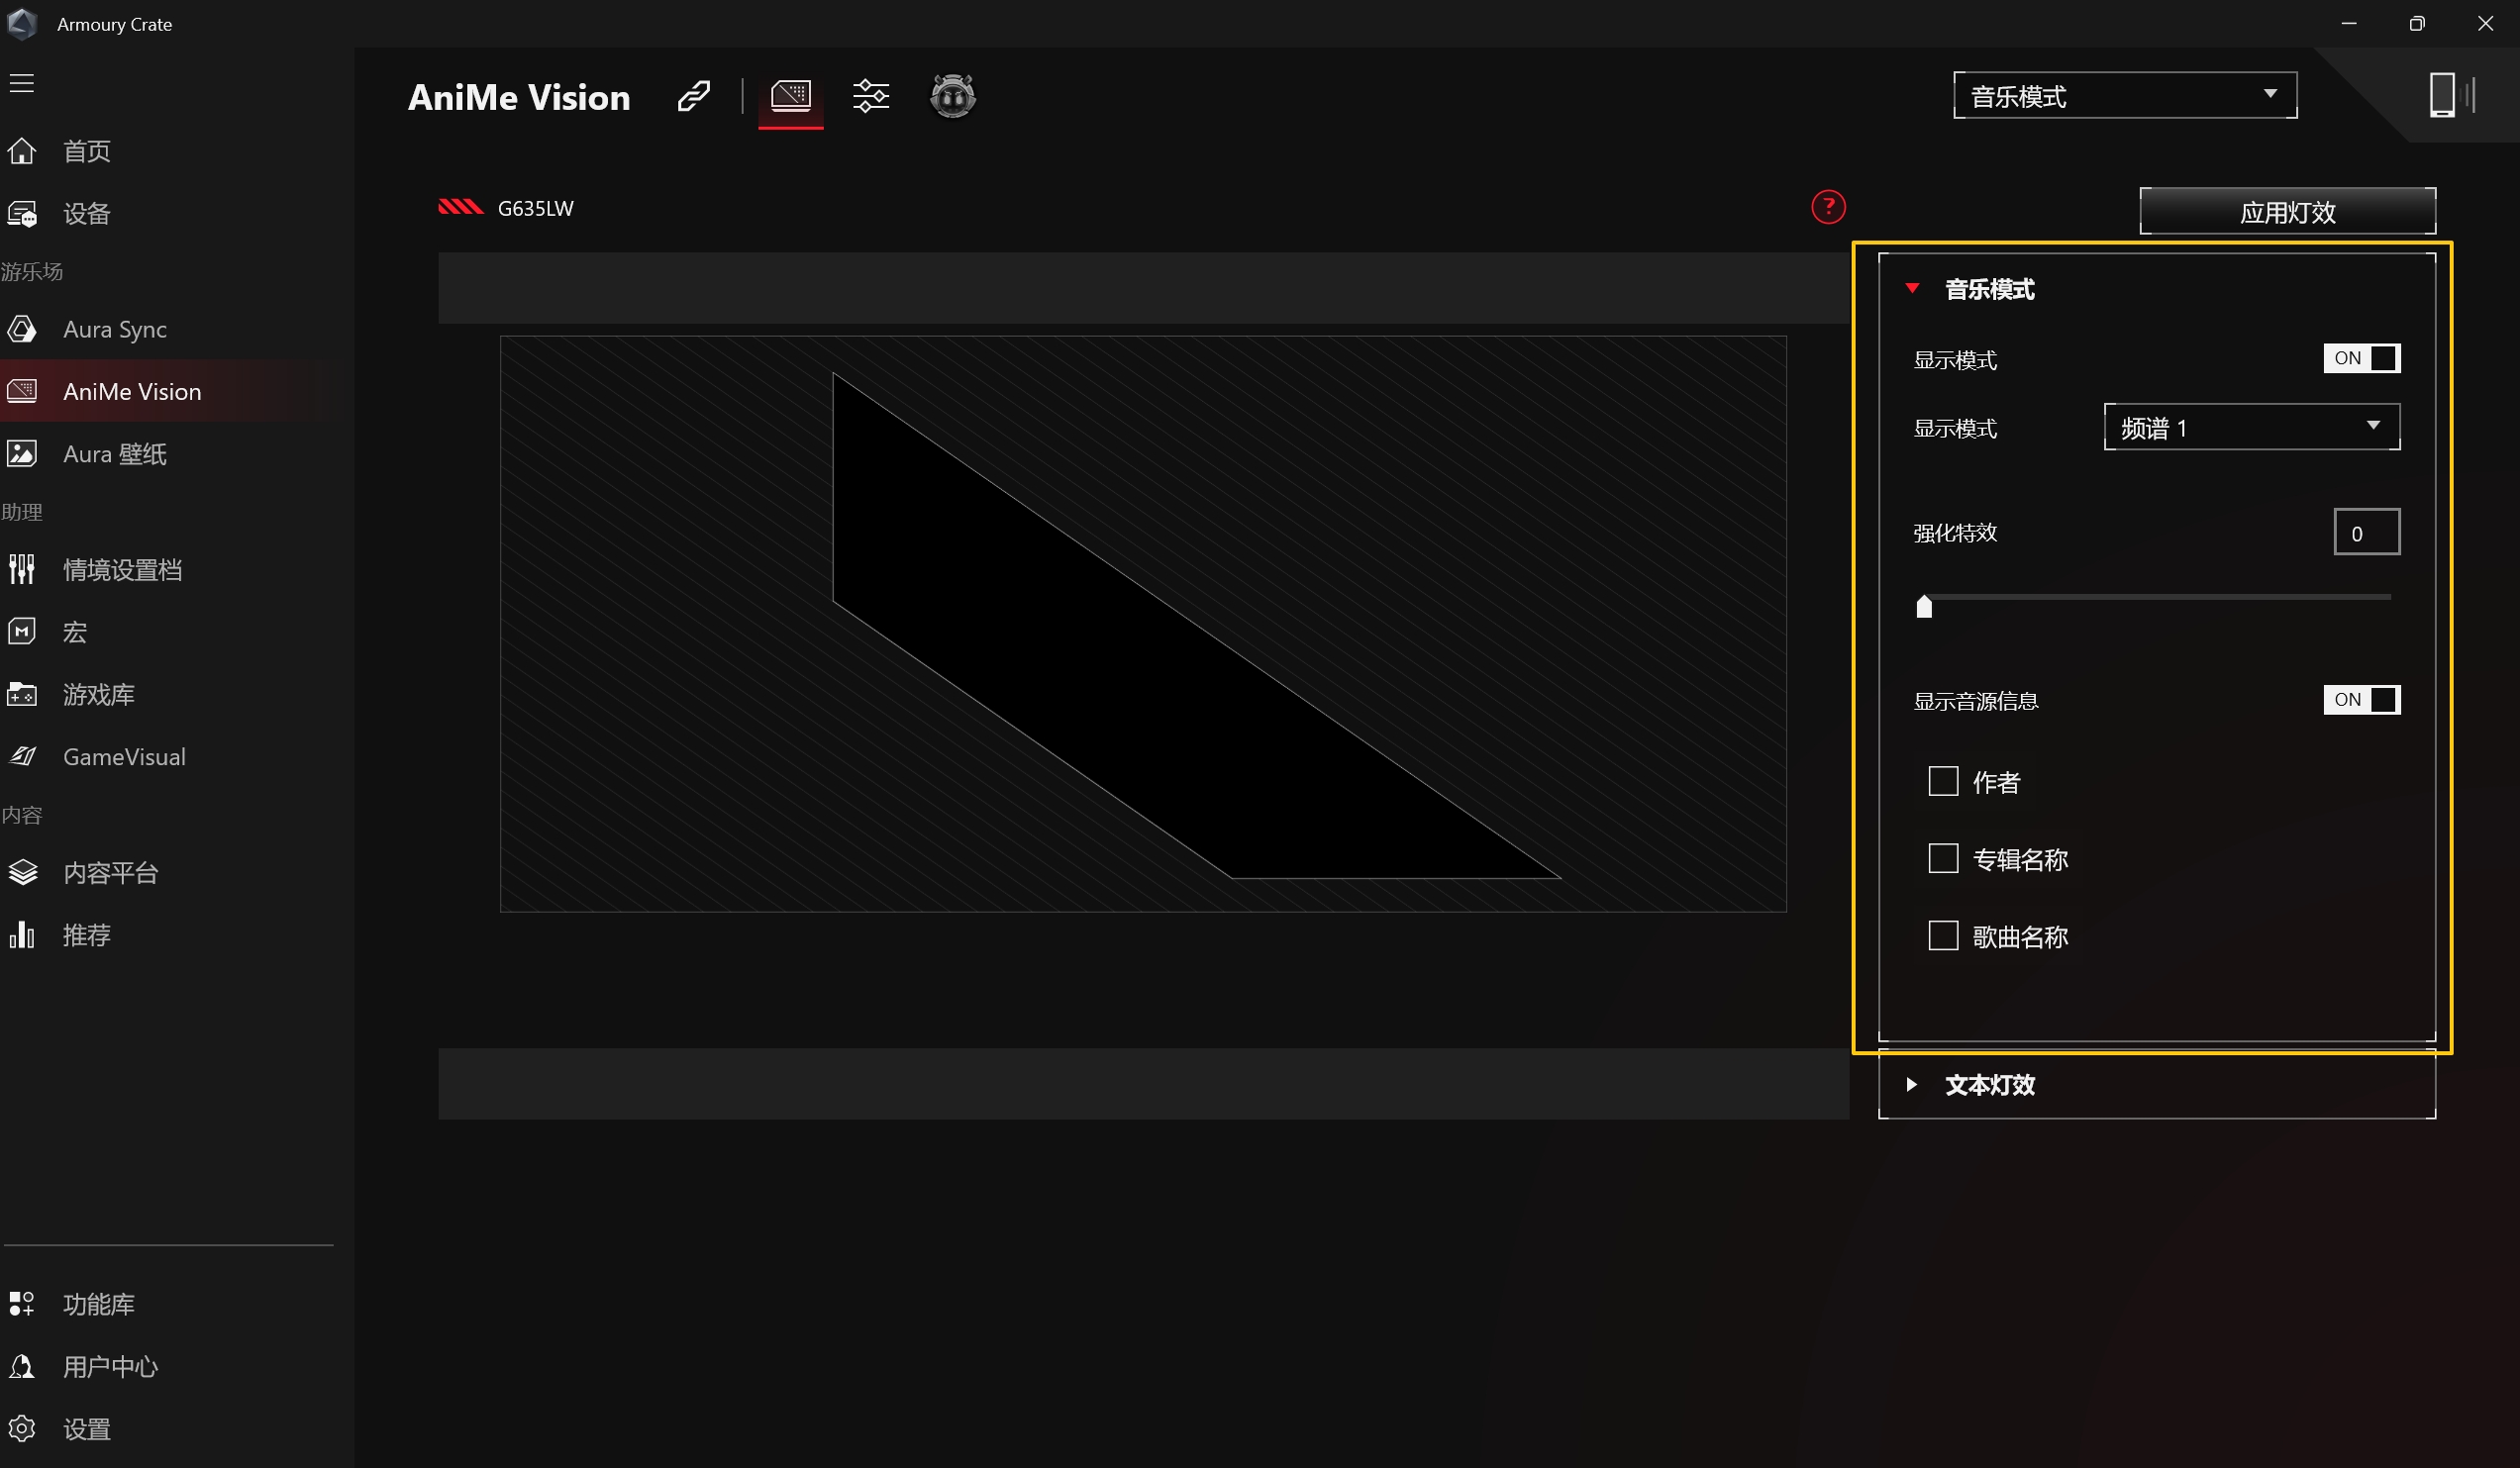Click the 宏 macro icon
Screen dimensions: 2520x1468
pos(22,631)
